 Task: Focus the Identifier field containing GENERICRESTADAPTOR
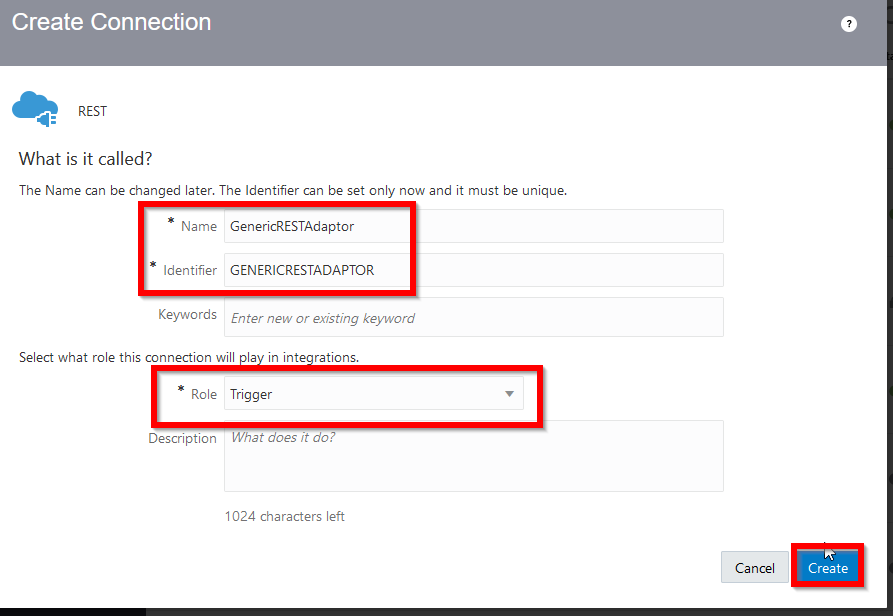pos(473,270)
